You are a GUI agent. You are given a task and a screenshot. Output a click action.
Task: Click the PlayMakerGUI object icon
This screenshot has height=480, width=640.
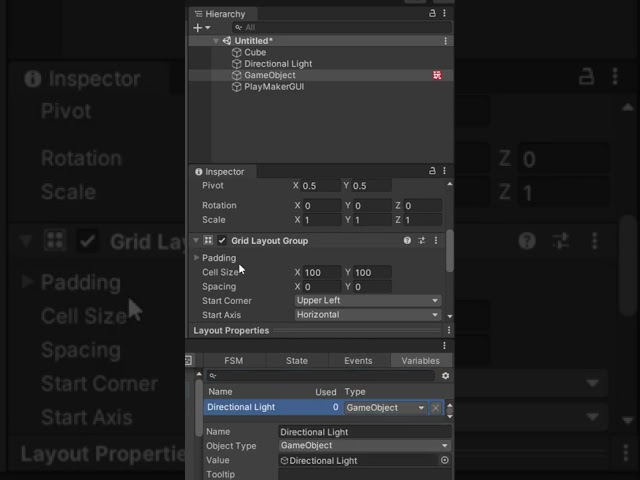pos(236,87)
